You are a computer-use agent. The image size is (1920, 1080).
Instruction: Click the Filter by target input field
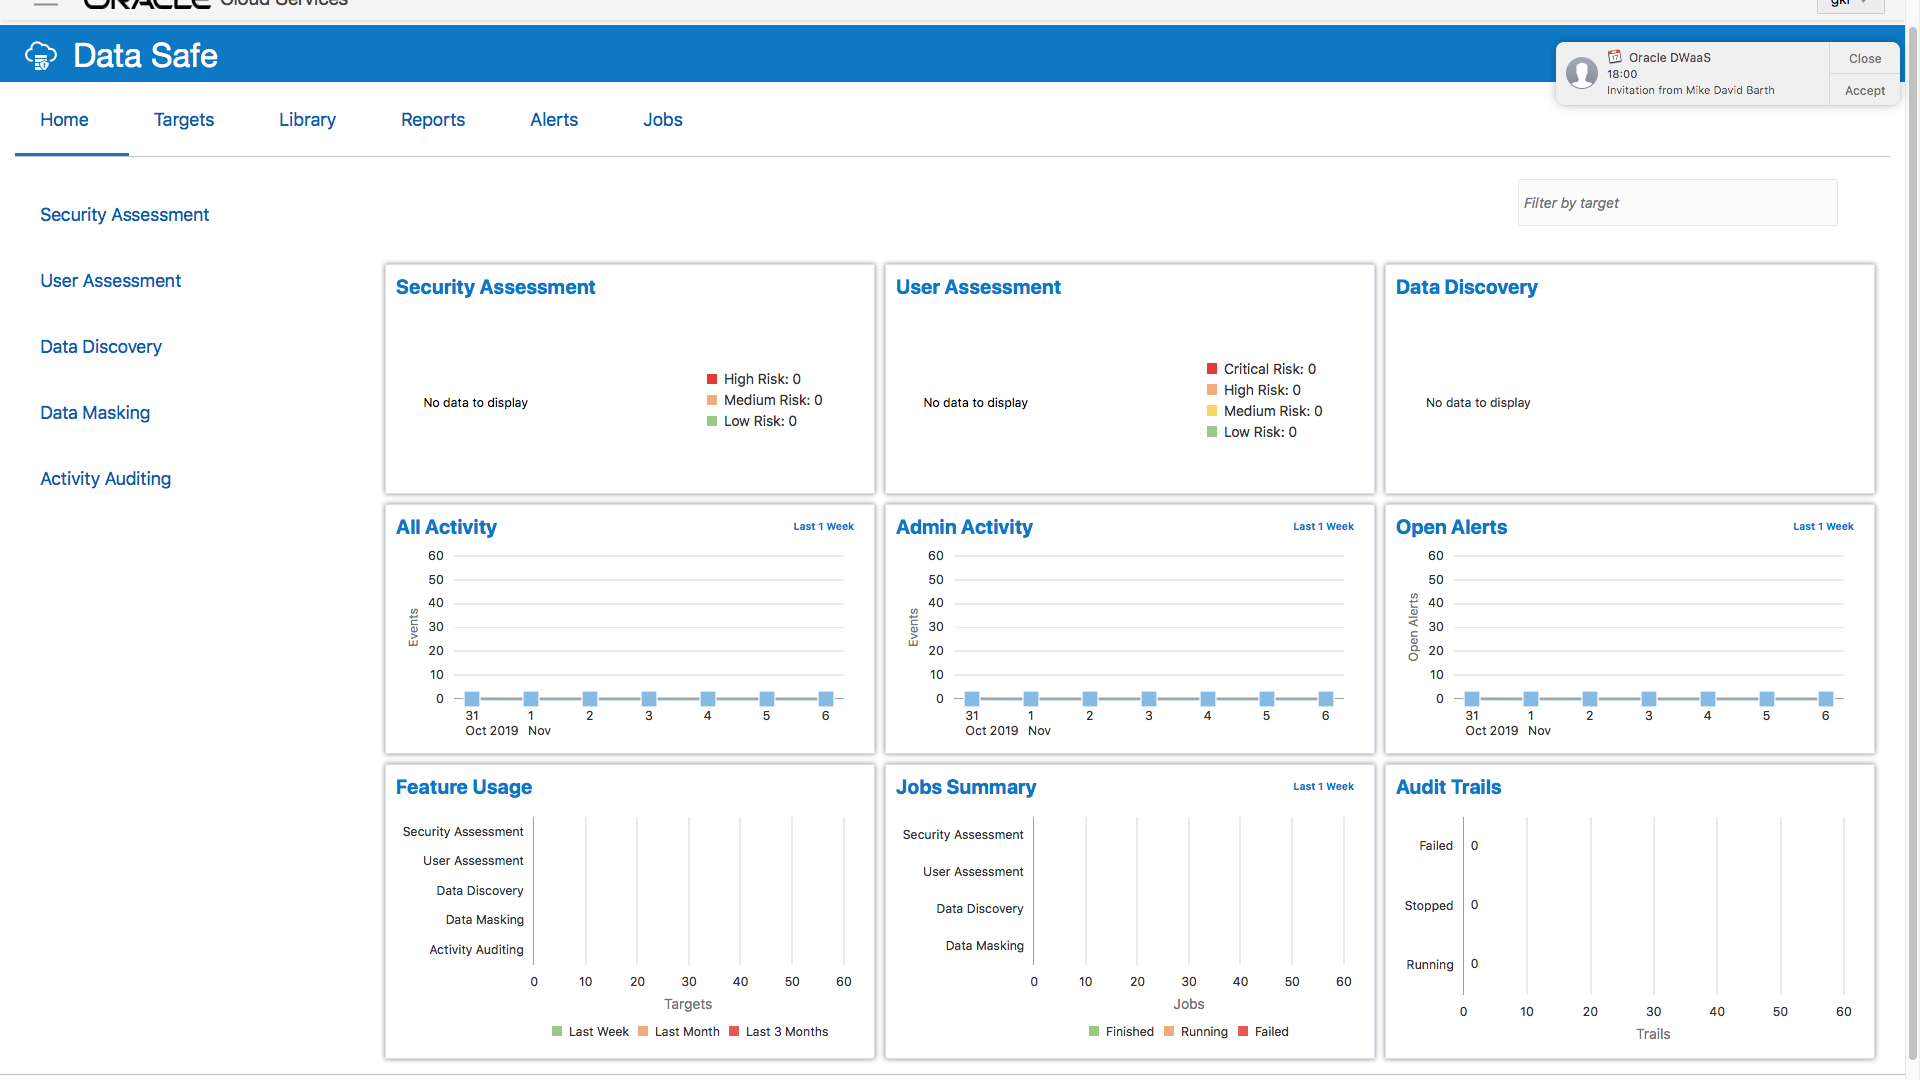coord(1676,203)
